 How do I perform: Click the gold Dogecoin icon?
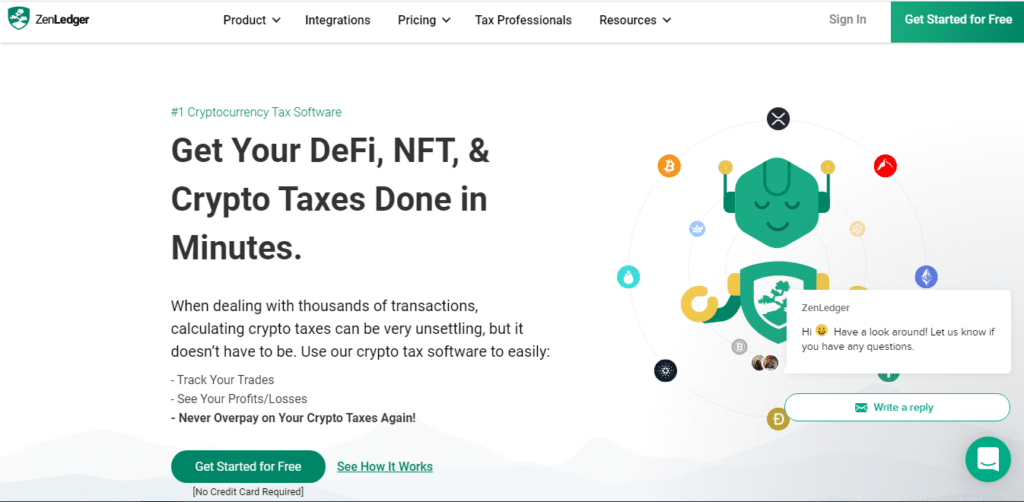(x=778, y=420)
